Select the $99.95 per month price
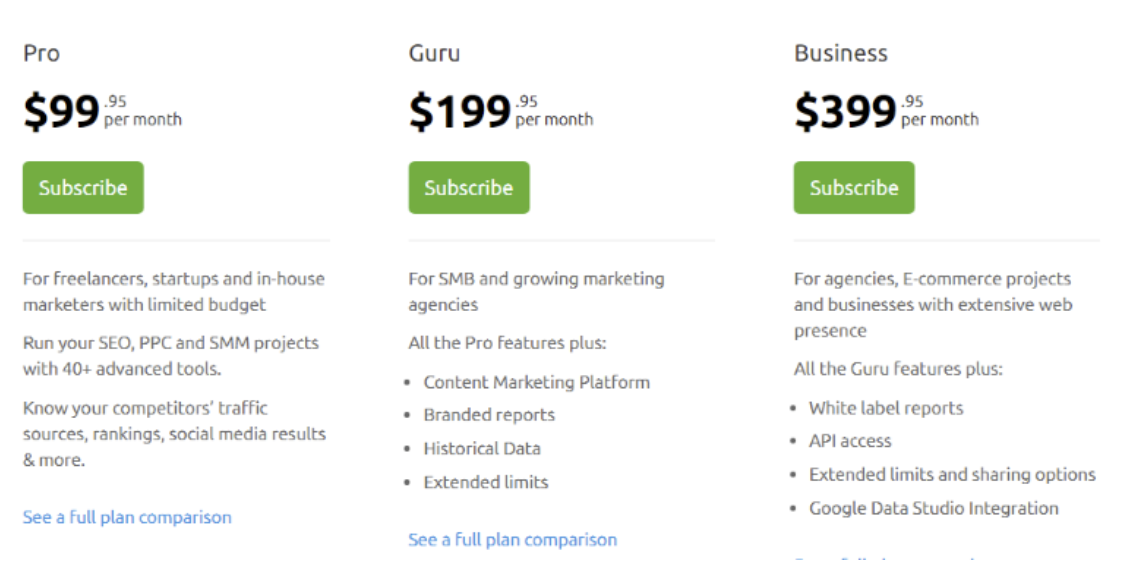The height and width of the screenshot is (570, 1136). 102,112
